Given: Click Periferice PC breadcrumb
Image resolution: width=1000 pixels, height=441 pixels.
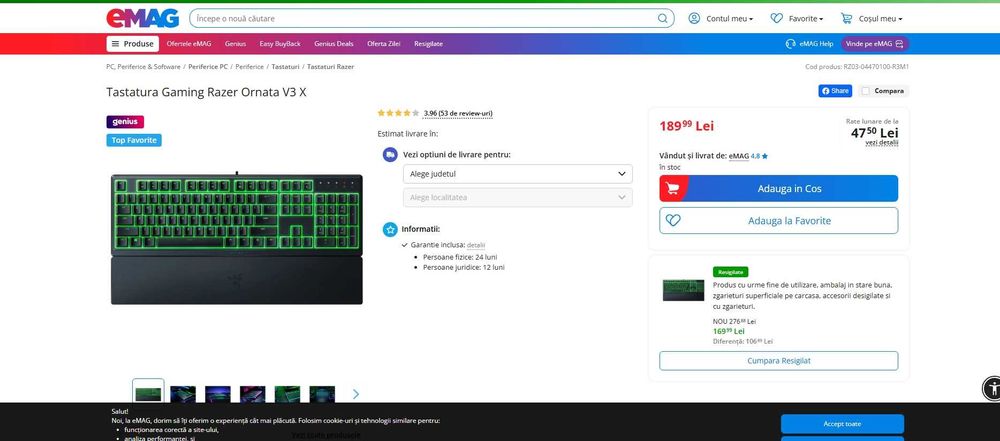Looking at the screenshot, I should 208,66.
